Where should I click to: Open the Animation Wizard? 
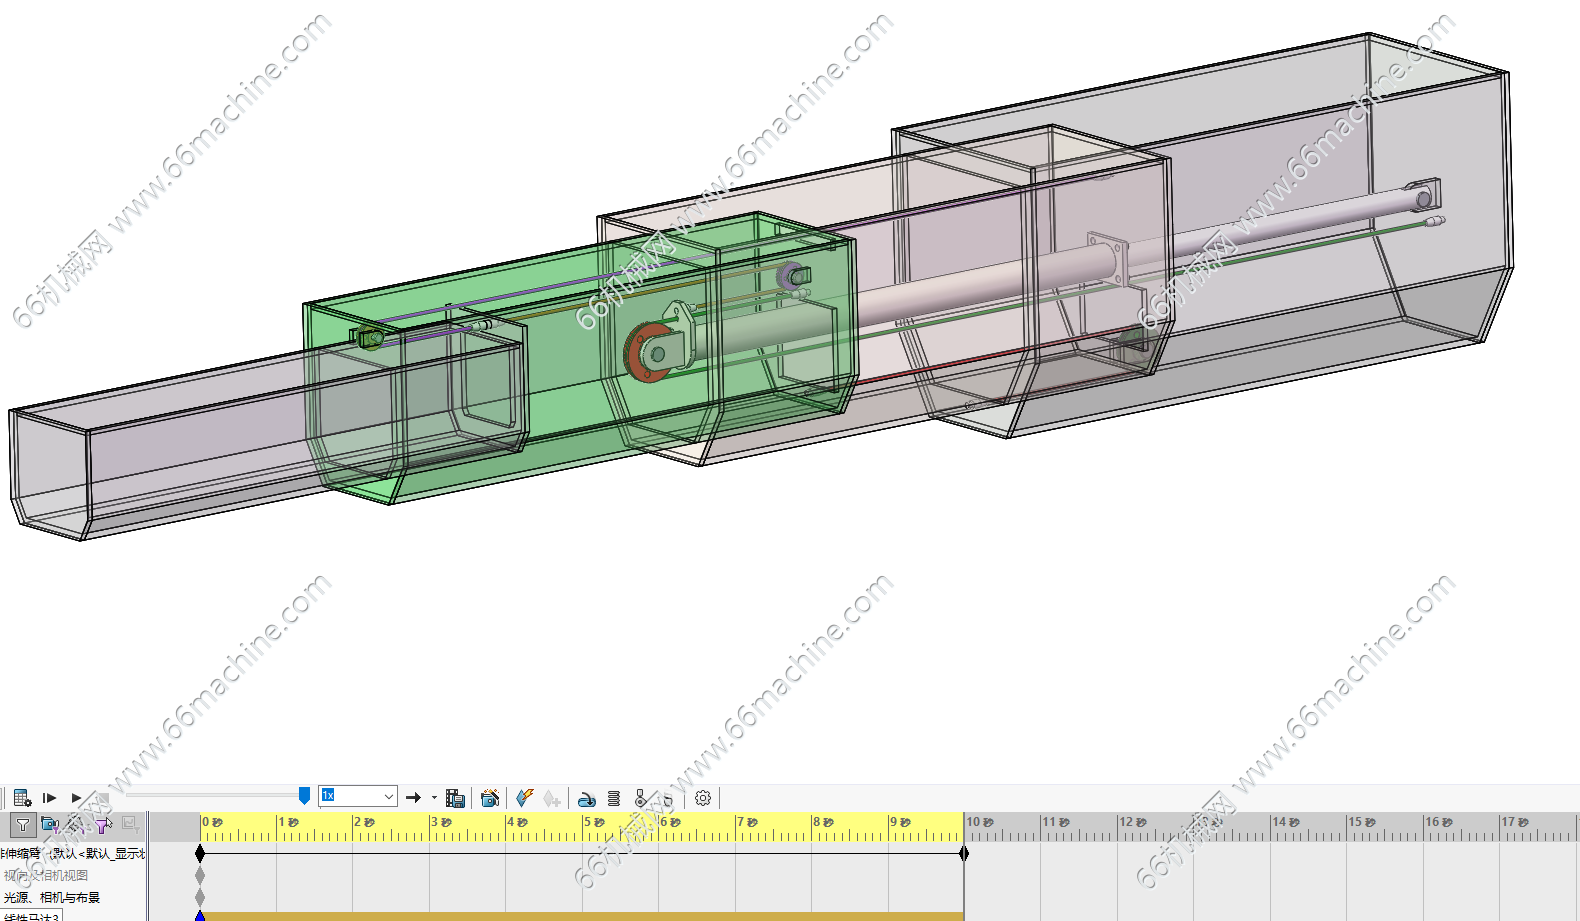point(489,798)
